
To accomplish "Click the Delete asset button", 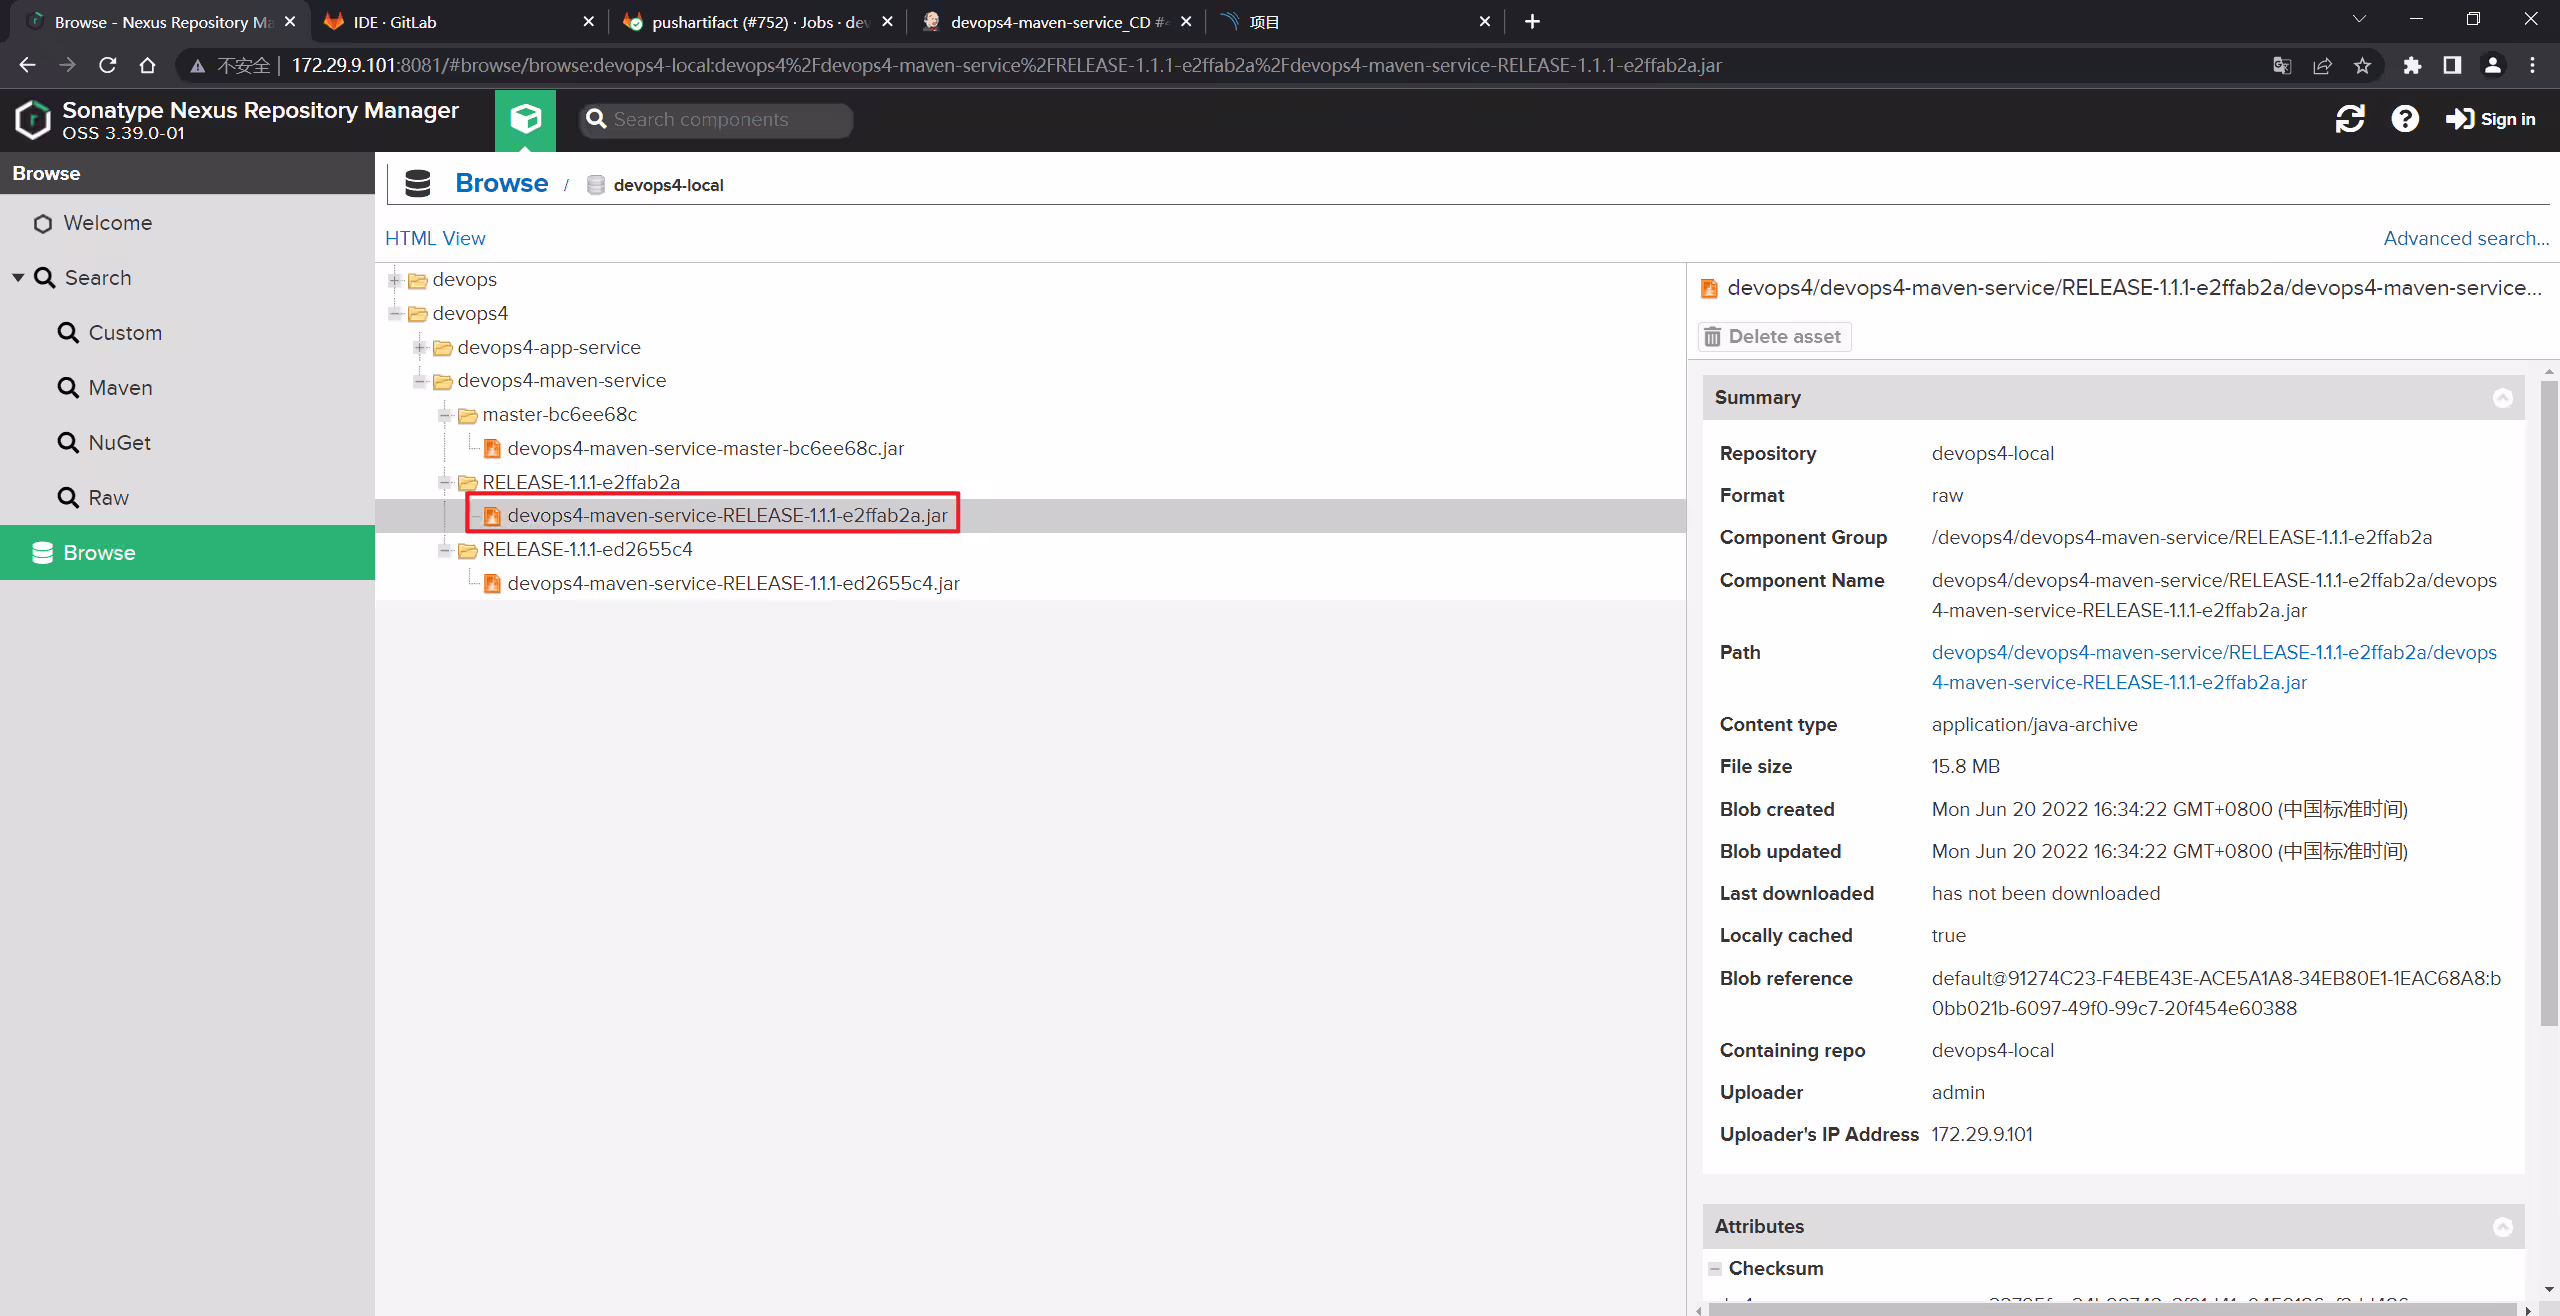I will pos(1774,337).
